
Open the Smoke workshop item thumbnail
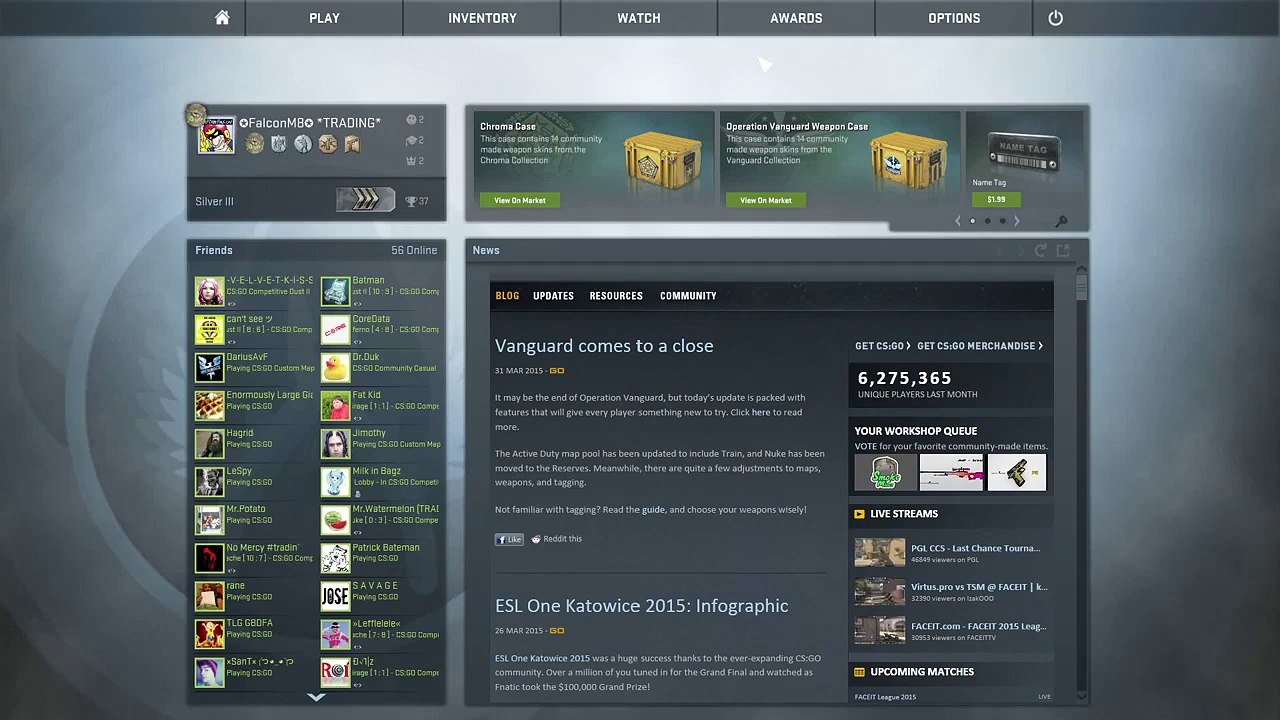point(885,473)
